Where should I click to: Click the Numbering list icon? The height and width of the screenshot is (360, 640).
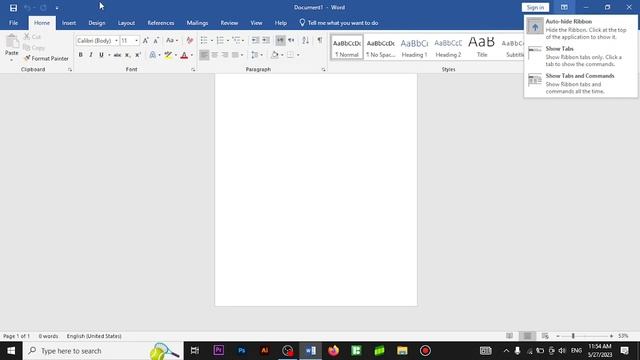click(220, 40)
